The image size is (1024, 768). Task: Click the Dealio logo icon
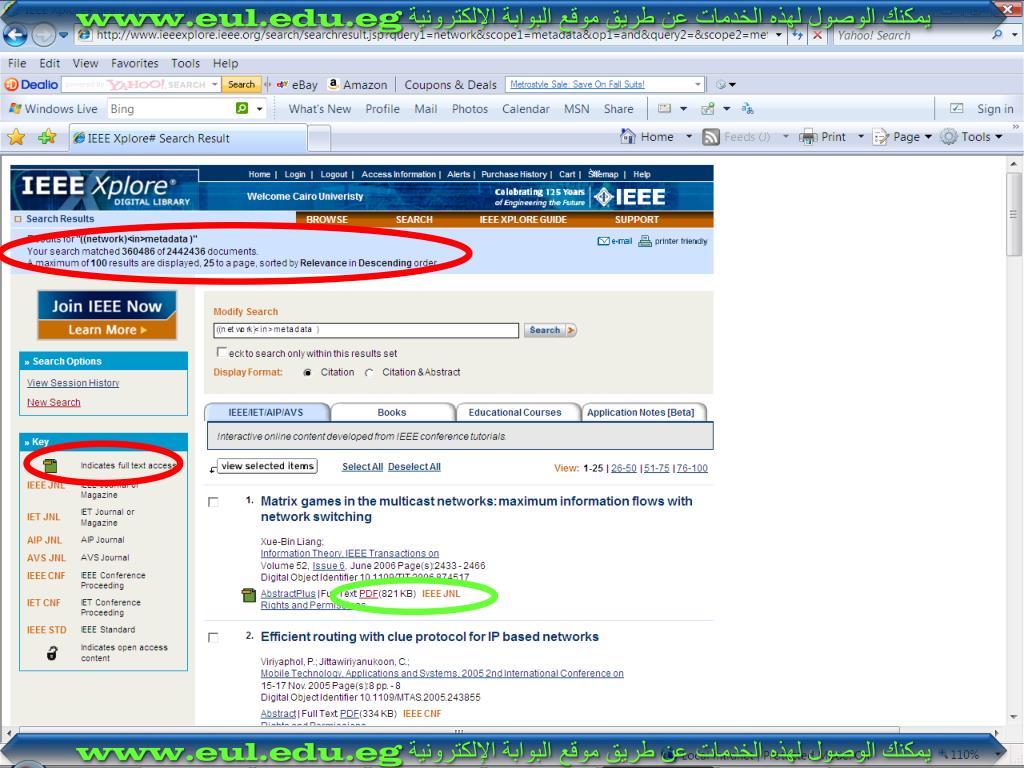click(31, 84)
